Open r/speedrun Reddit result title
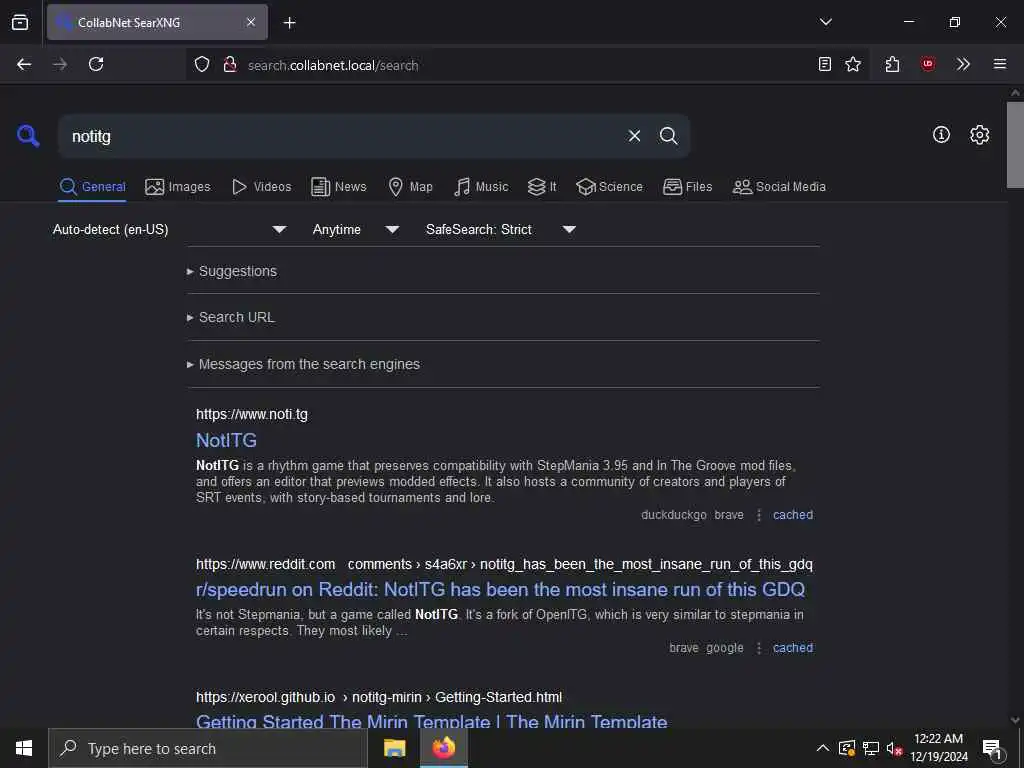The image size is (1024, 768). (500, 589)
